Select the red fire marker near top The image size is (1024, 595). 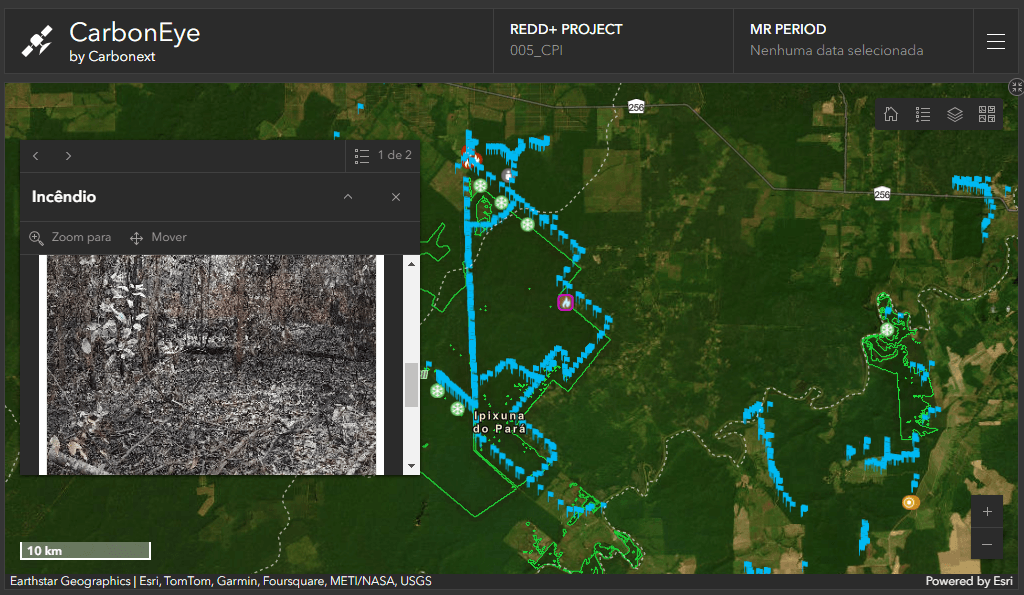(471, 157)
